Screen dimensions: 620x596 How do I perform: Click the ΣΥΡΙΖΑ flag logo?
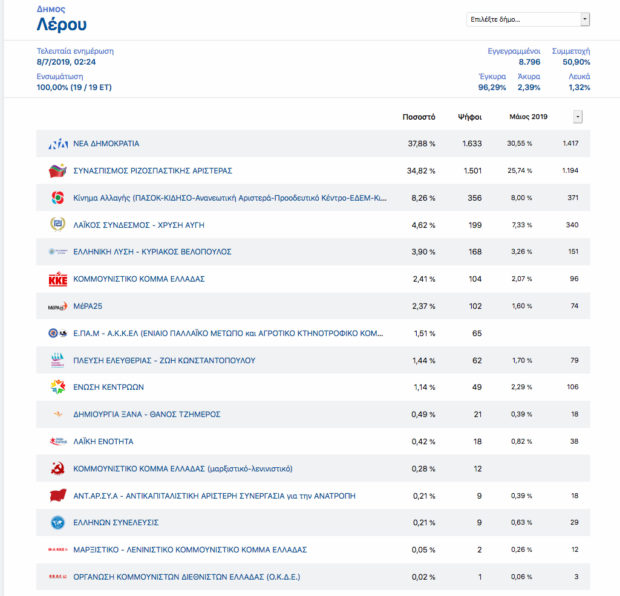58,170
